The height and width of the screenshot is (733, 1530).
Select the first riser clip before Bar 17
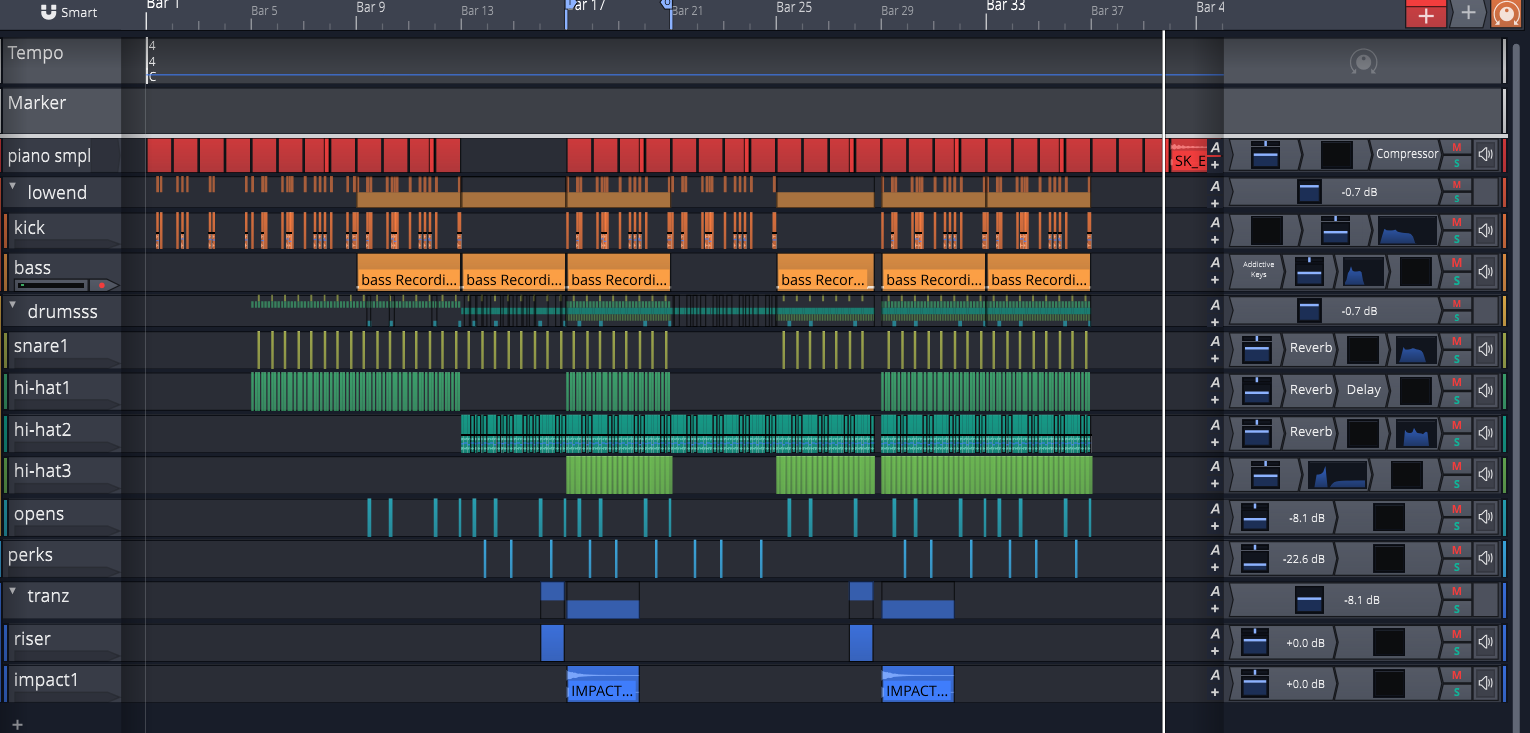click(552, 642)
